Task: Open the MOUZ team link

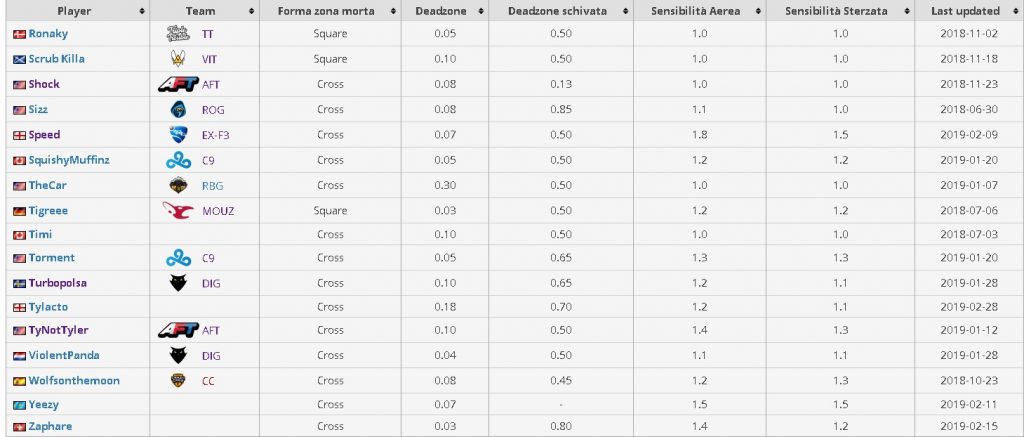Action: [x=218, y=211]
